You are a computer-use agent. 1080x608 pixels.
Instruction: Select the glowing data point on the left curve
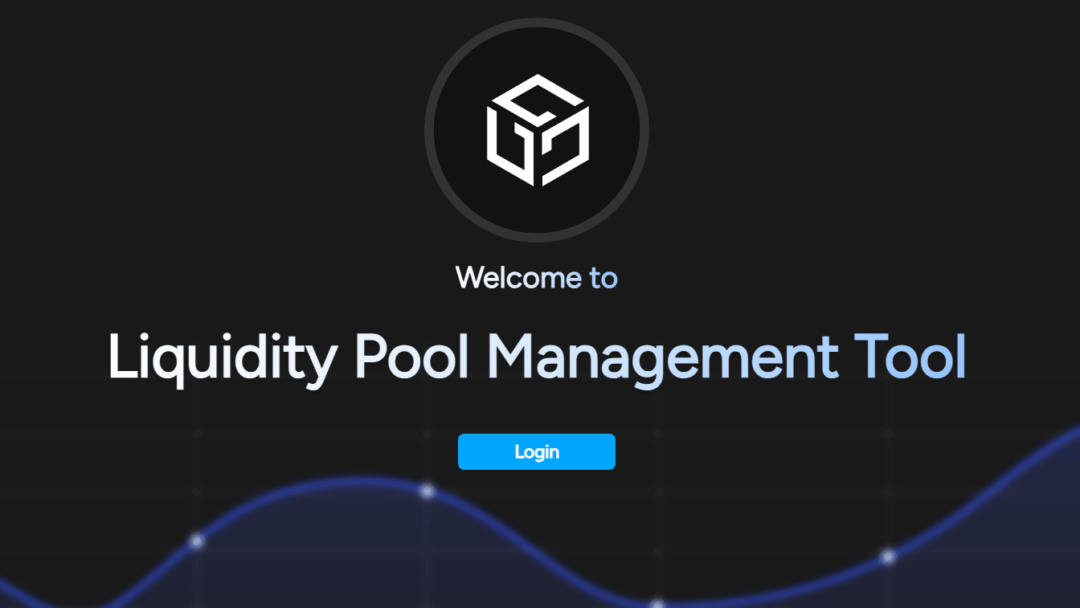click(x=196, y=543)
